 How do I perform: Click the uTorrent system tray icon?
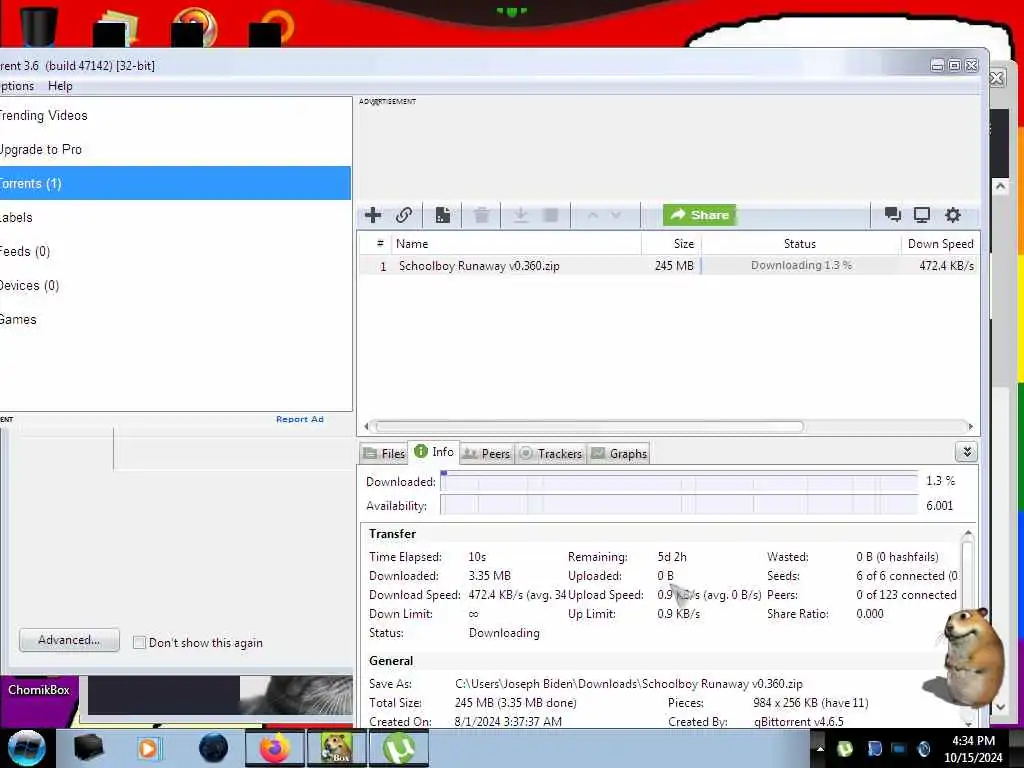tap(844, 748)
